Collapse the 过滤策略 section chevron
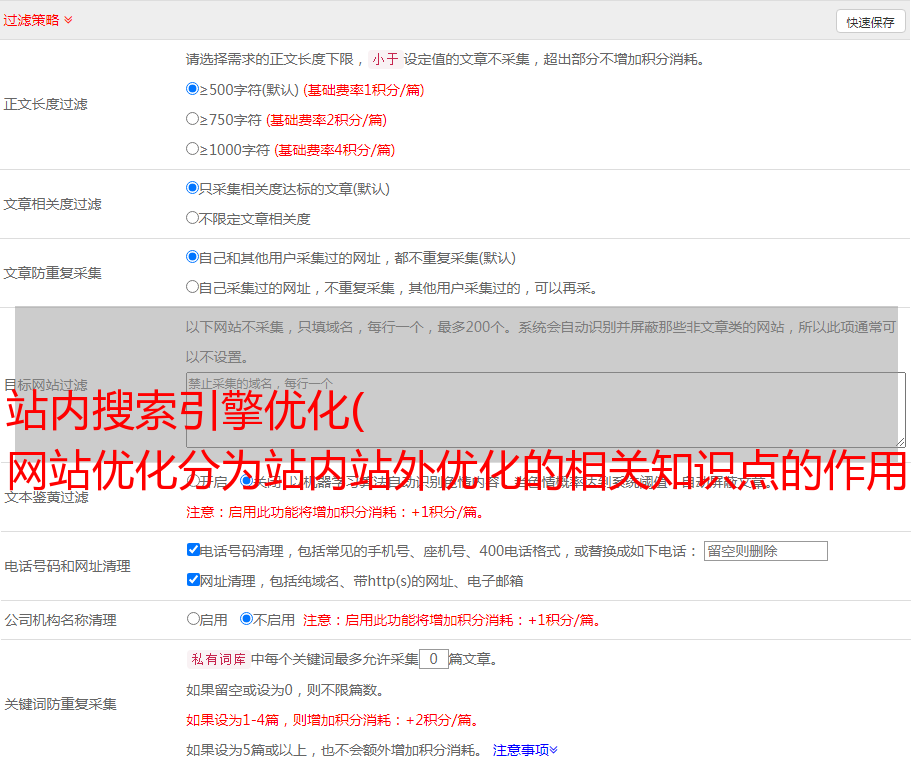The height and width of the screenshot is (768, 912). tap(68, 20)
